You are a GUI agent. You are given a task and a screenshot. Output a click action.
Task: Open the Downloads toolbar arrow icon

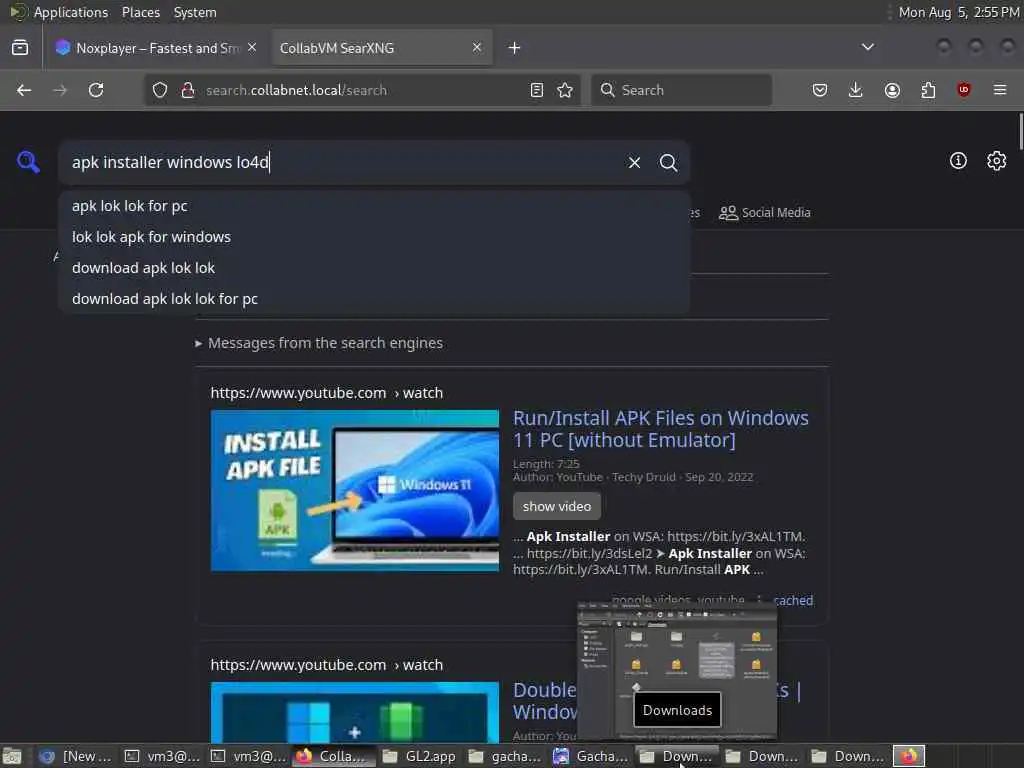[856, 90]
